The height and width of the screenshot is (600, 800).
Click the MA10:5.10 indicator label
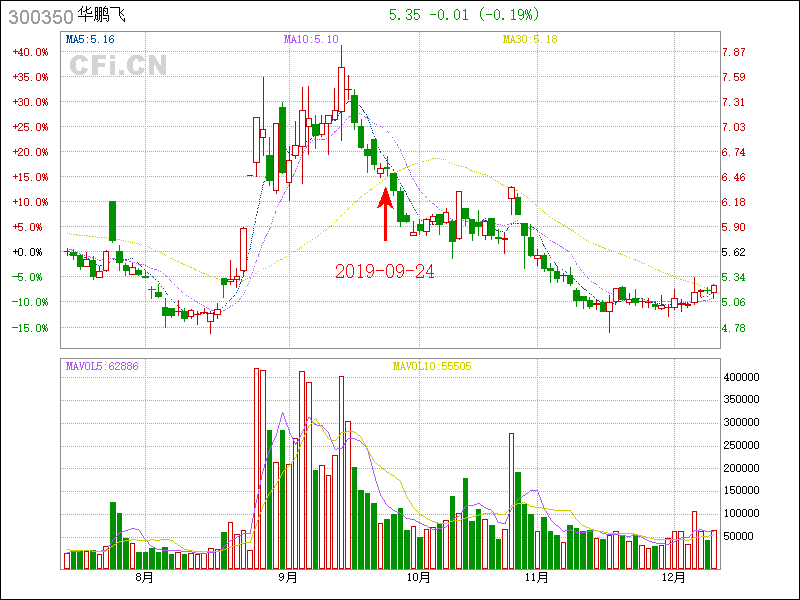click(311, 39)
